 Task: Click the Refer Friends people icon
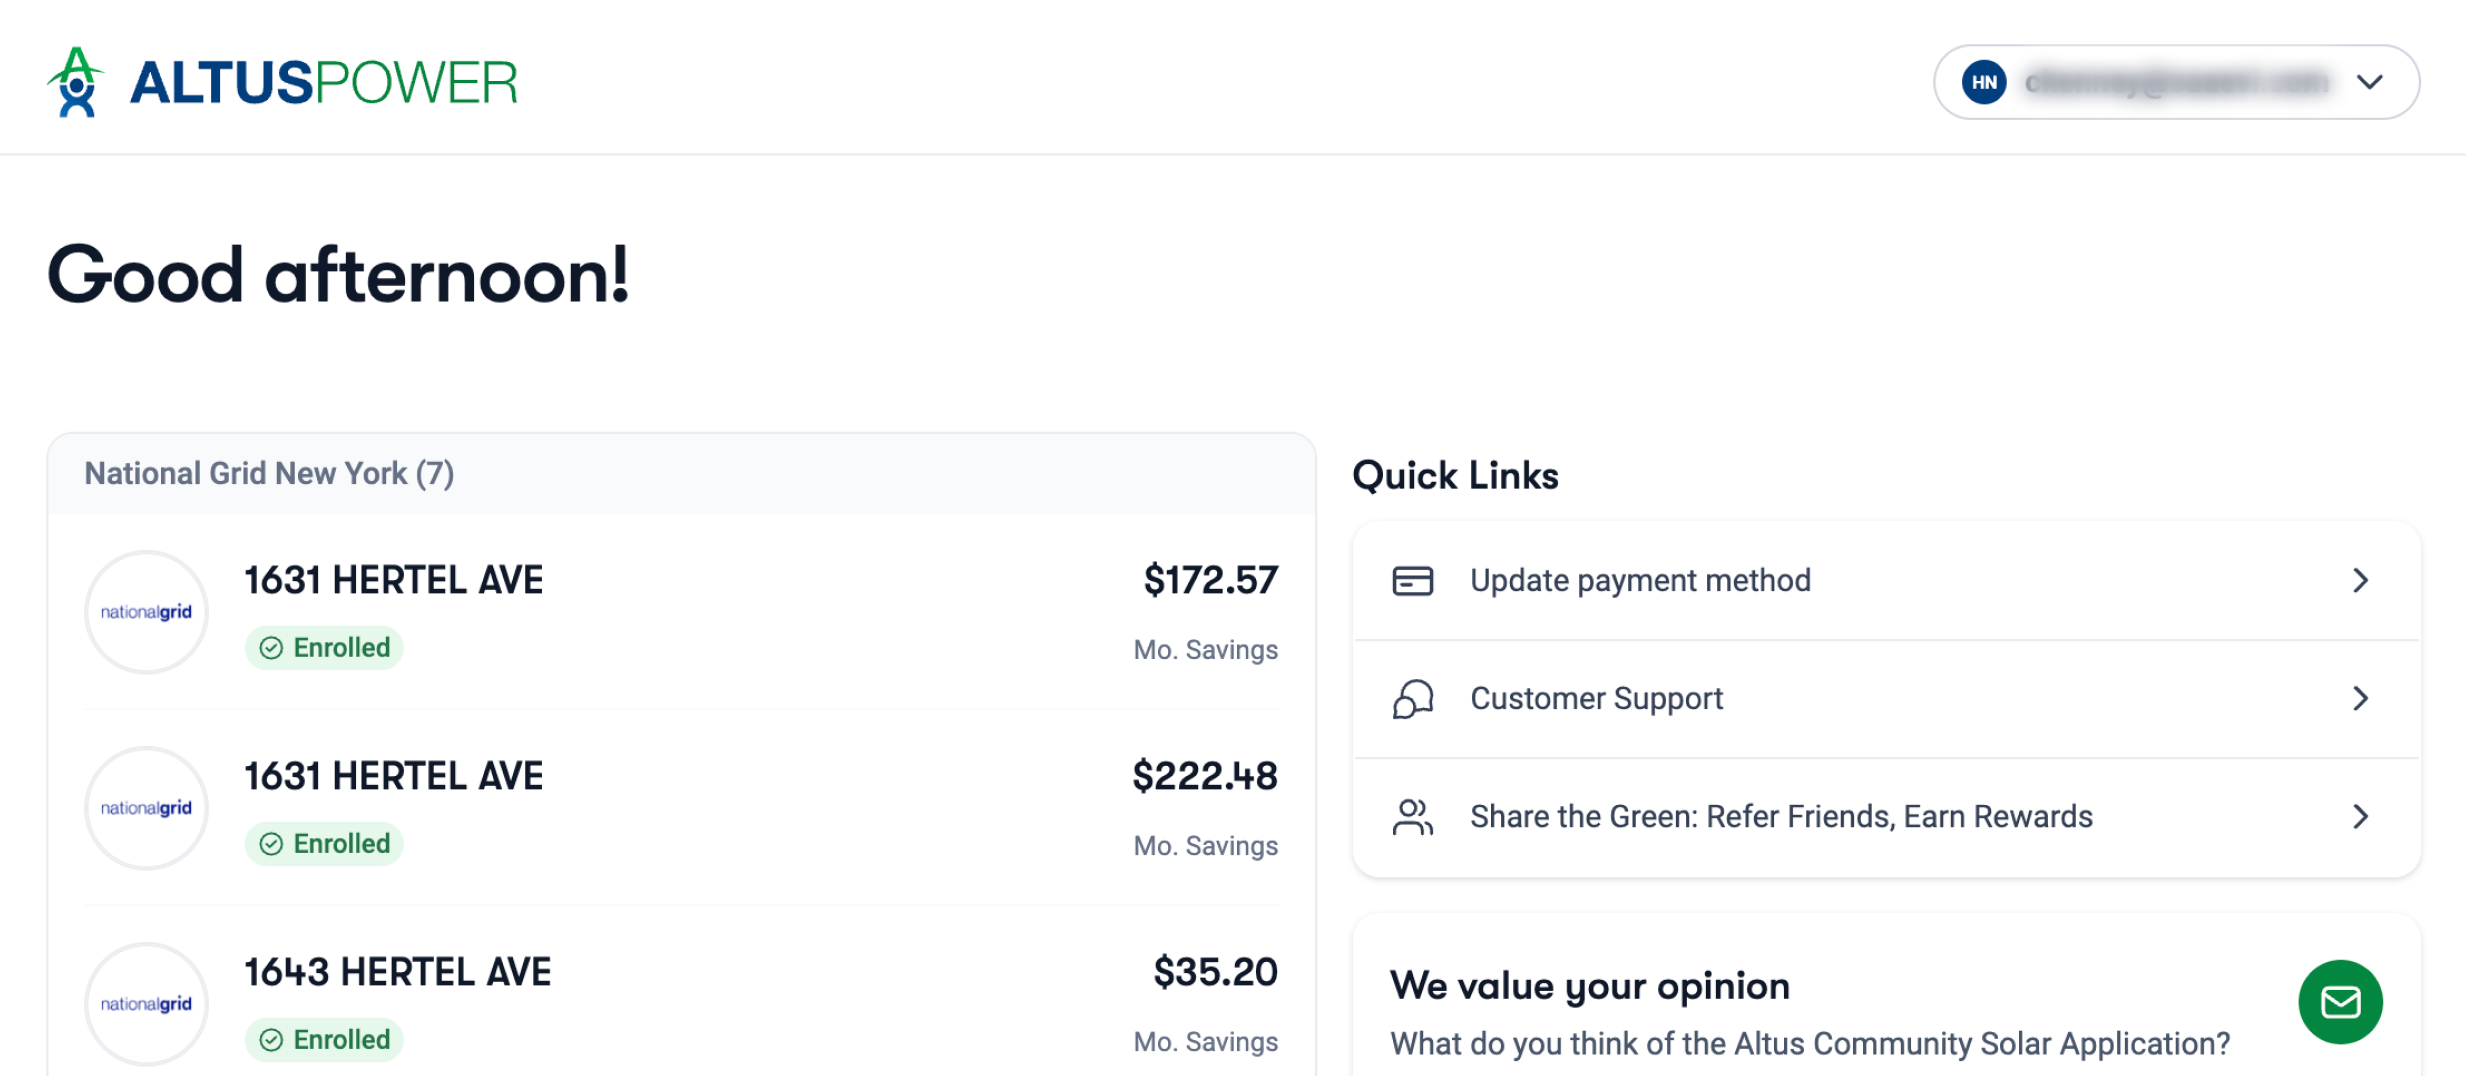pyautogui.click(x=1413, y=816)
